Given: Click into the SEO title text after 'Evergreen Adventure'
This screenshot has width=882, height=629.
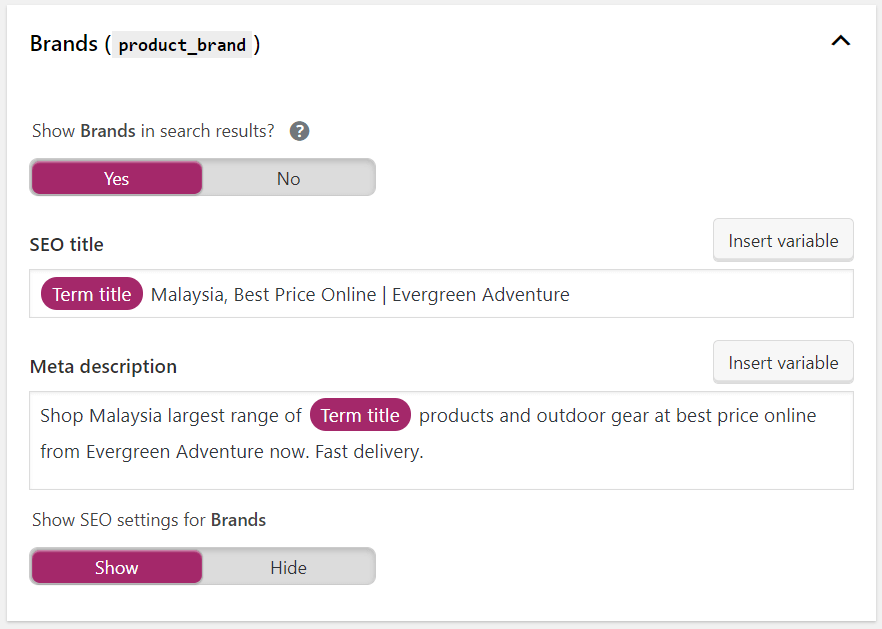Looking at the screenshot, I should pos(709,294).
